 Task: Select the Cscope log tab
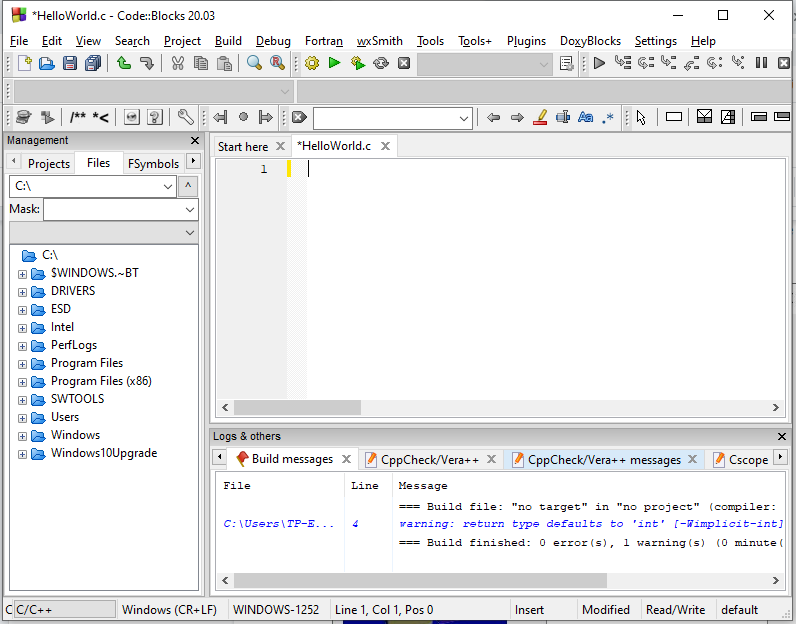(x=748, y=460)
